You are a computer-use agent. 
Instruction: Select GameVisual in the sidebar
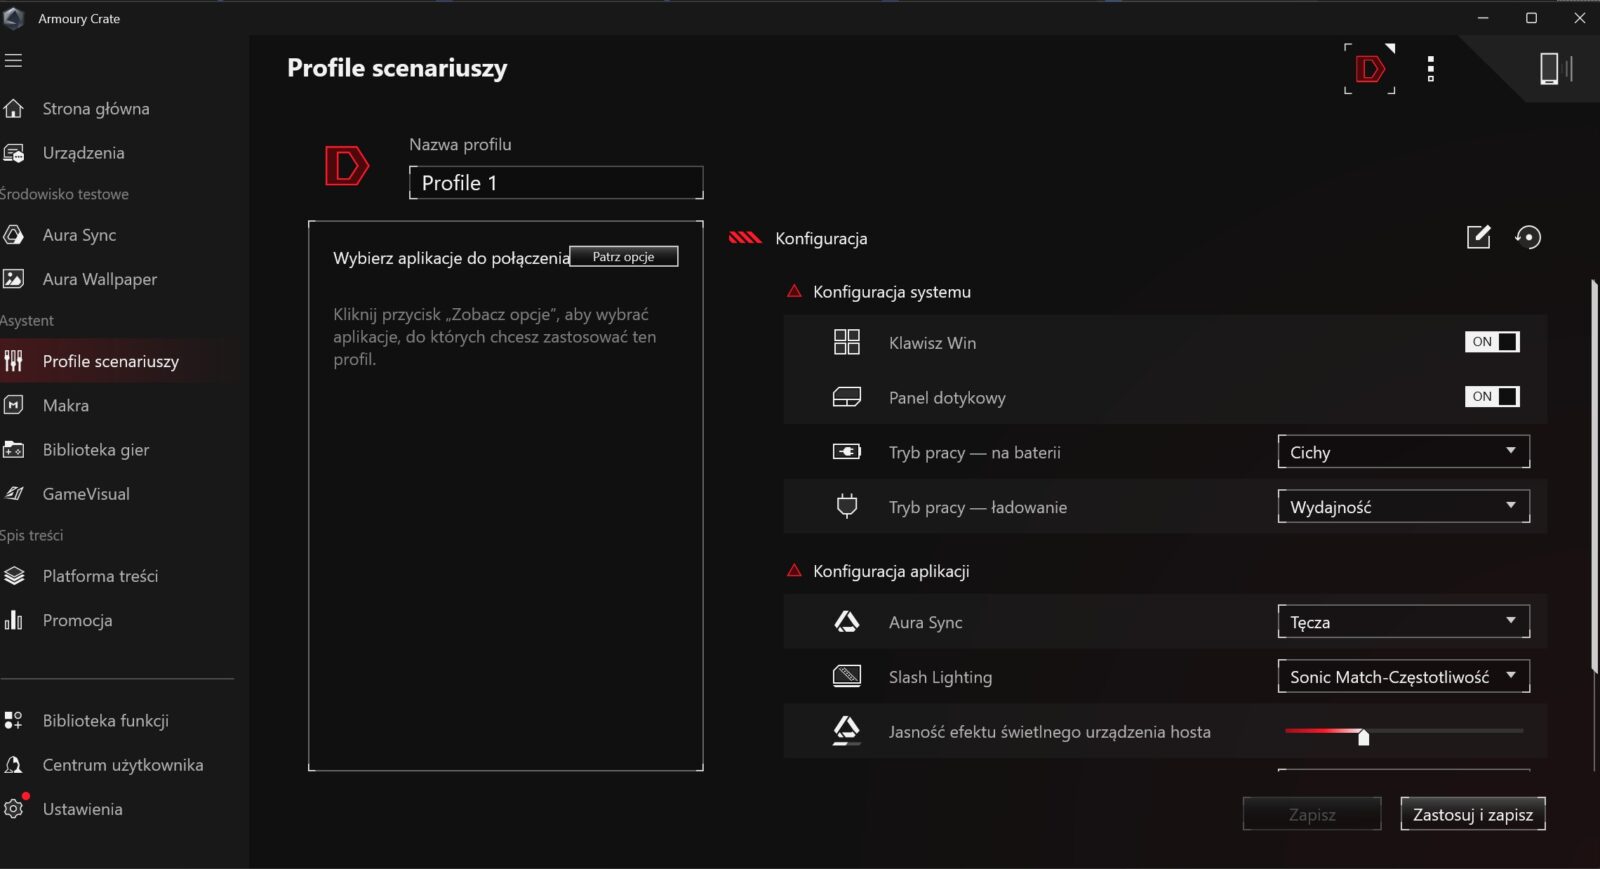click(x=86, y=494)
